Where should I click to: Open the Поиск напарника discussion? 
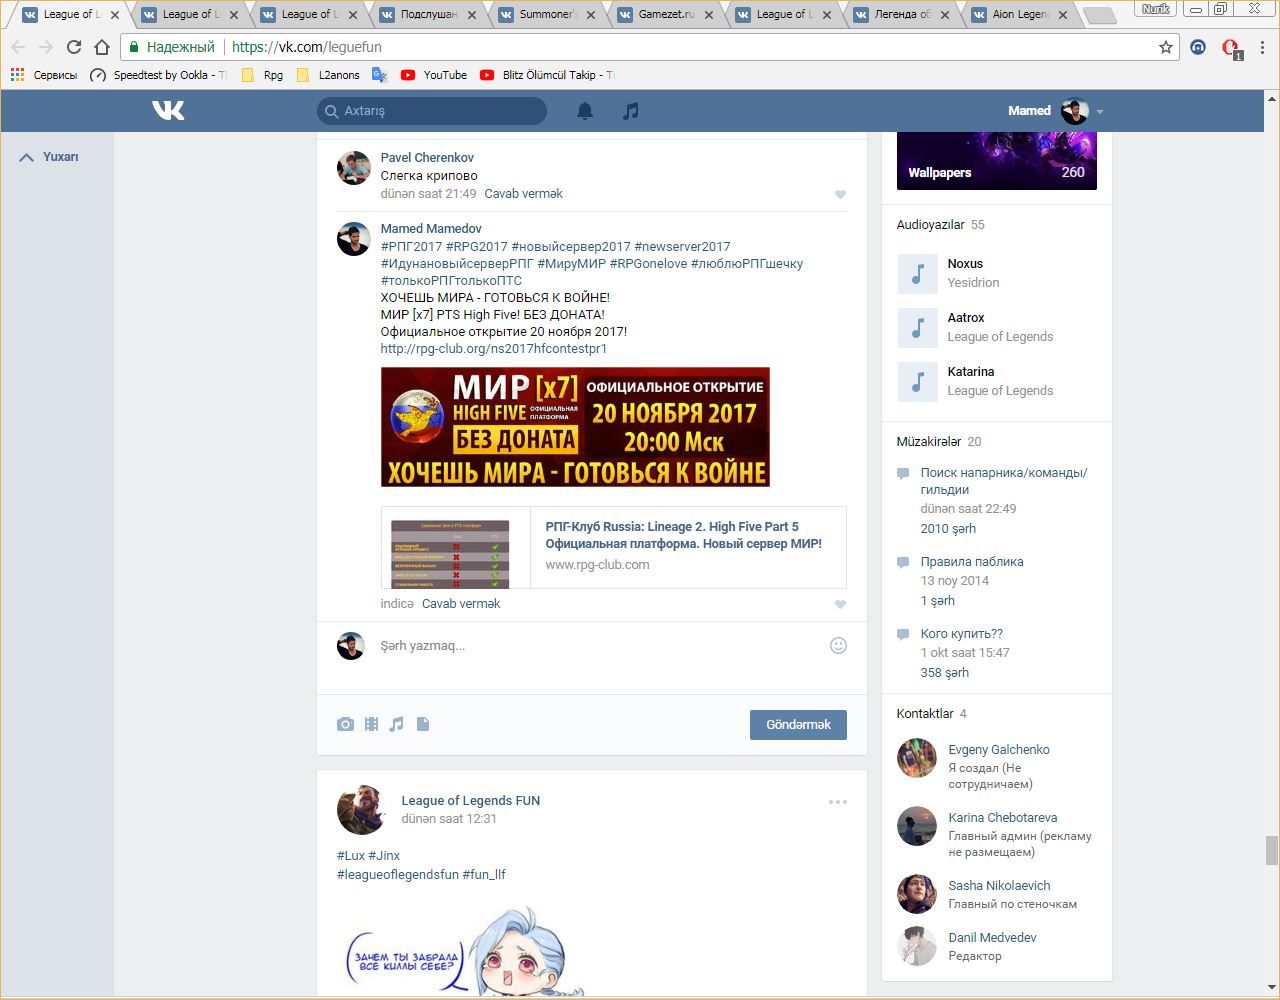[1004, 481]
